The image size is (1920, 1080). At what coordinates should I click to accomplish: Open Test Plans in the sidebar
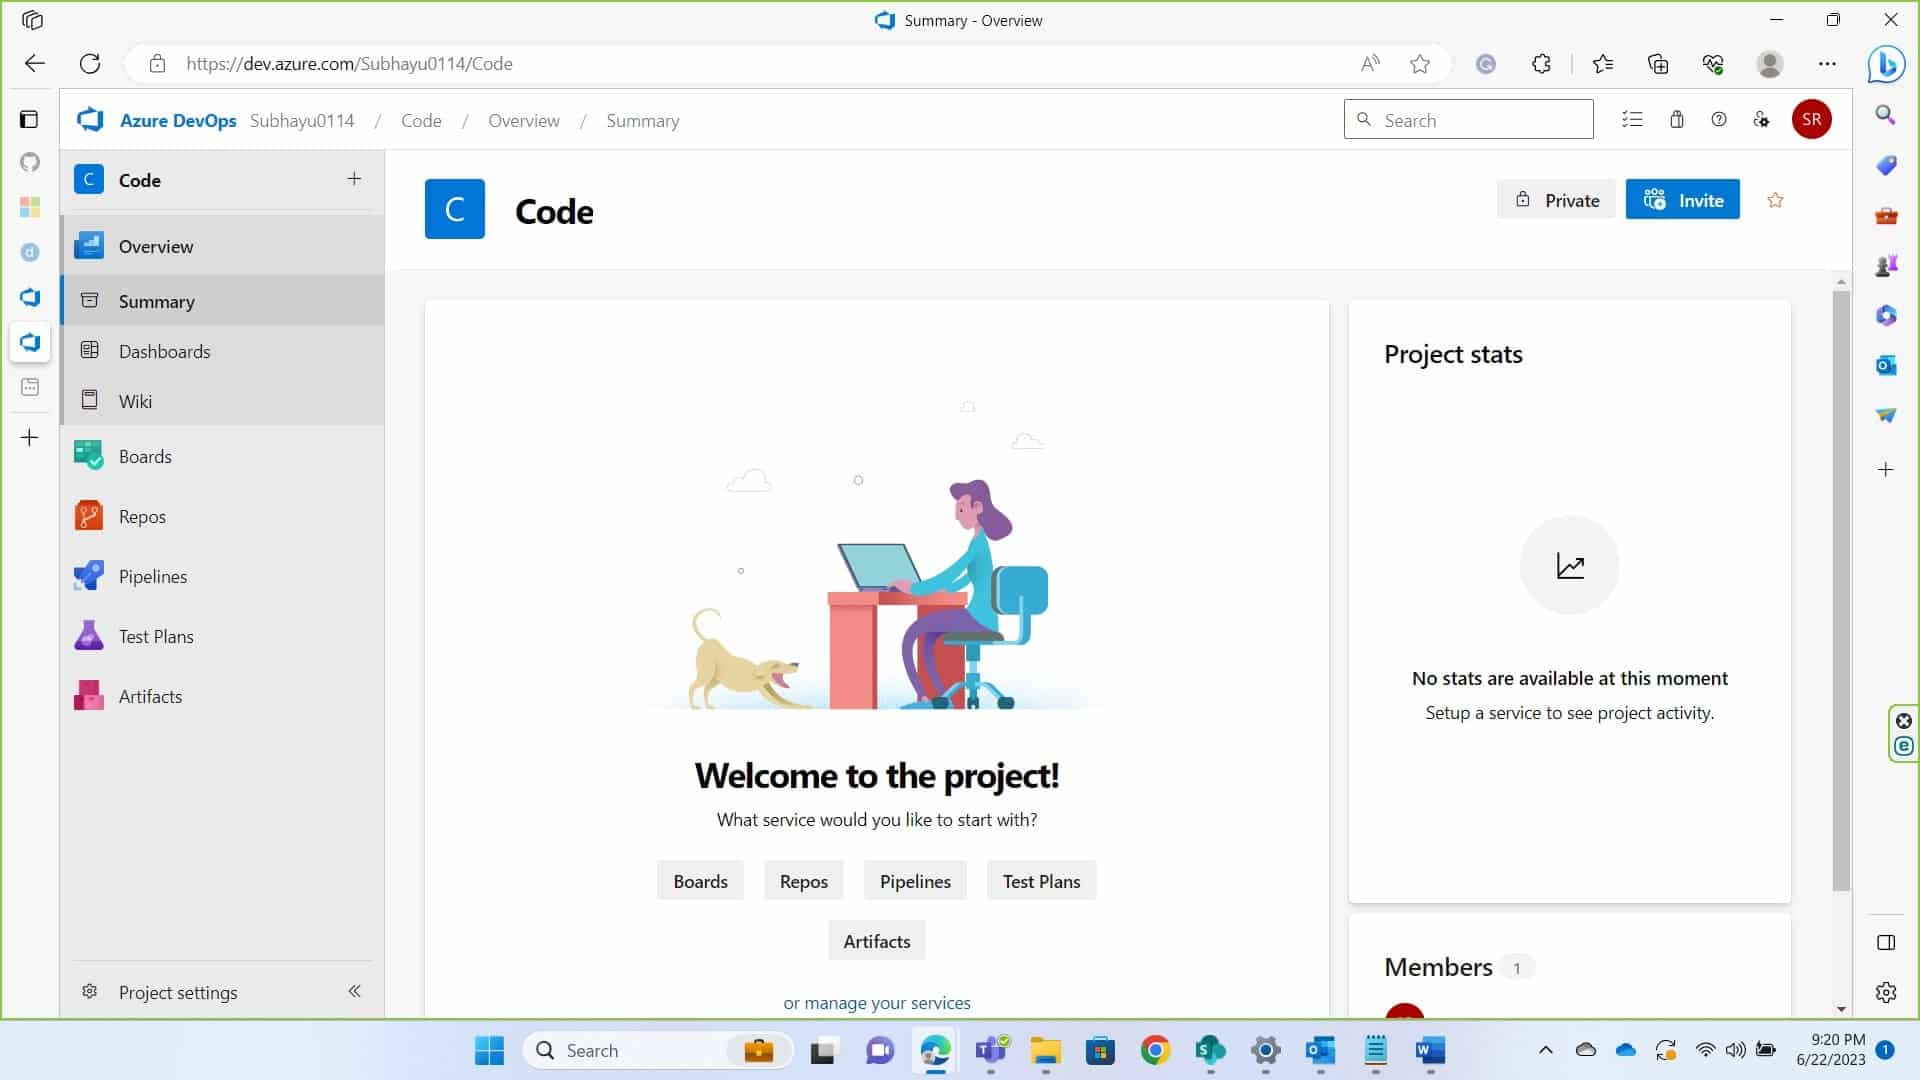point(155,637)
